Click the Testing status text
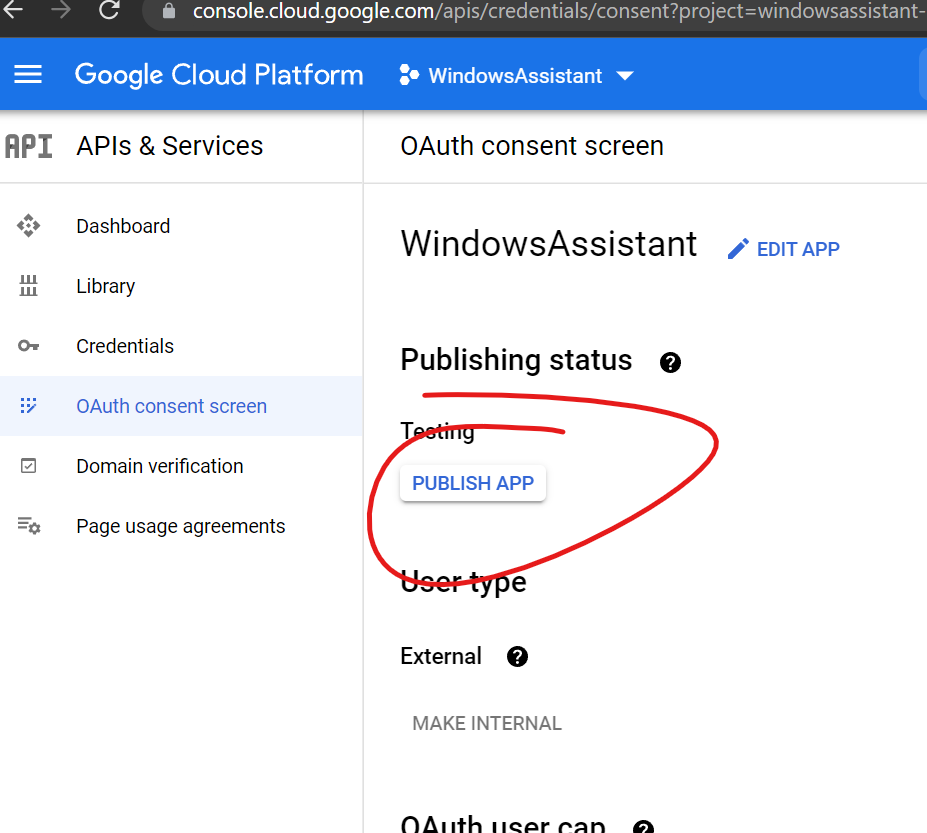Viewport: 927px width, 833px height. (437, 432)
